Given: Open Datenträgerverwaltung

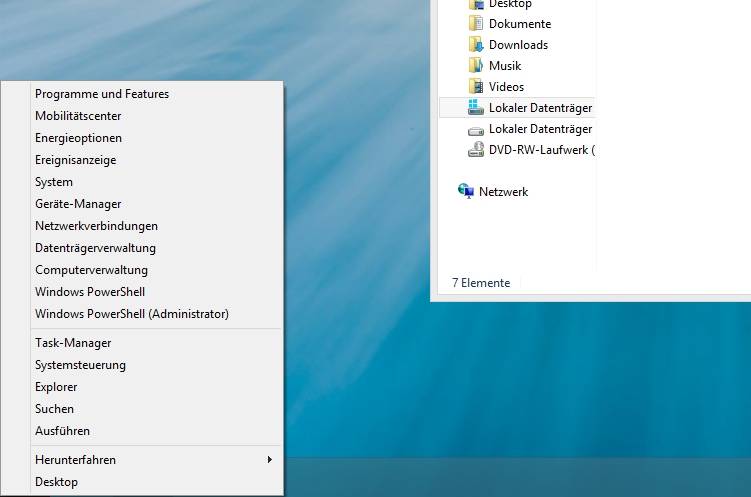Looking at the screenshot, I should coord(157,248).
